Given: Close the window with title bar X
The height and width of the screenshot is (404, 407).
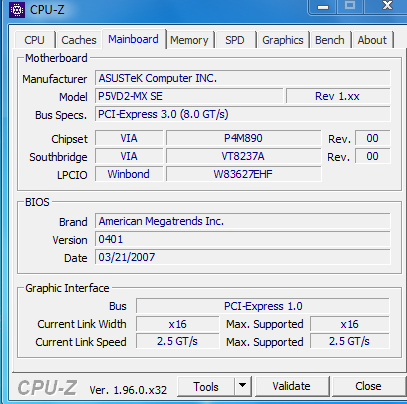Looking at the screenshot, I should [387, 6].
